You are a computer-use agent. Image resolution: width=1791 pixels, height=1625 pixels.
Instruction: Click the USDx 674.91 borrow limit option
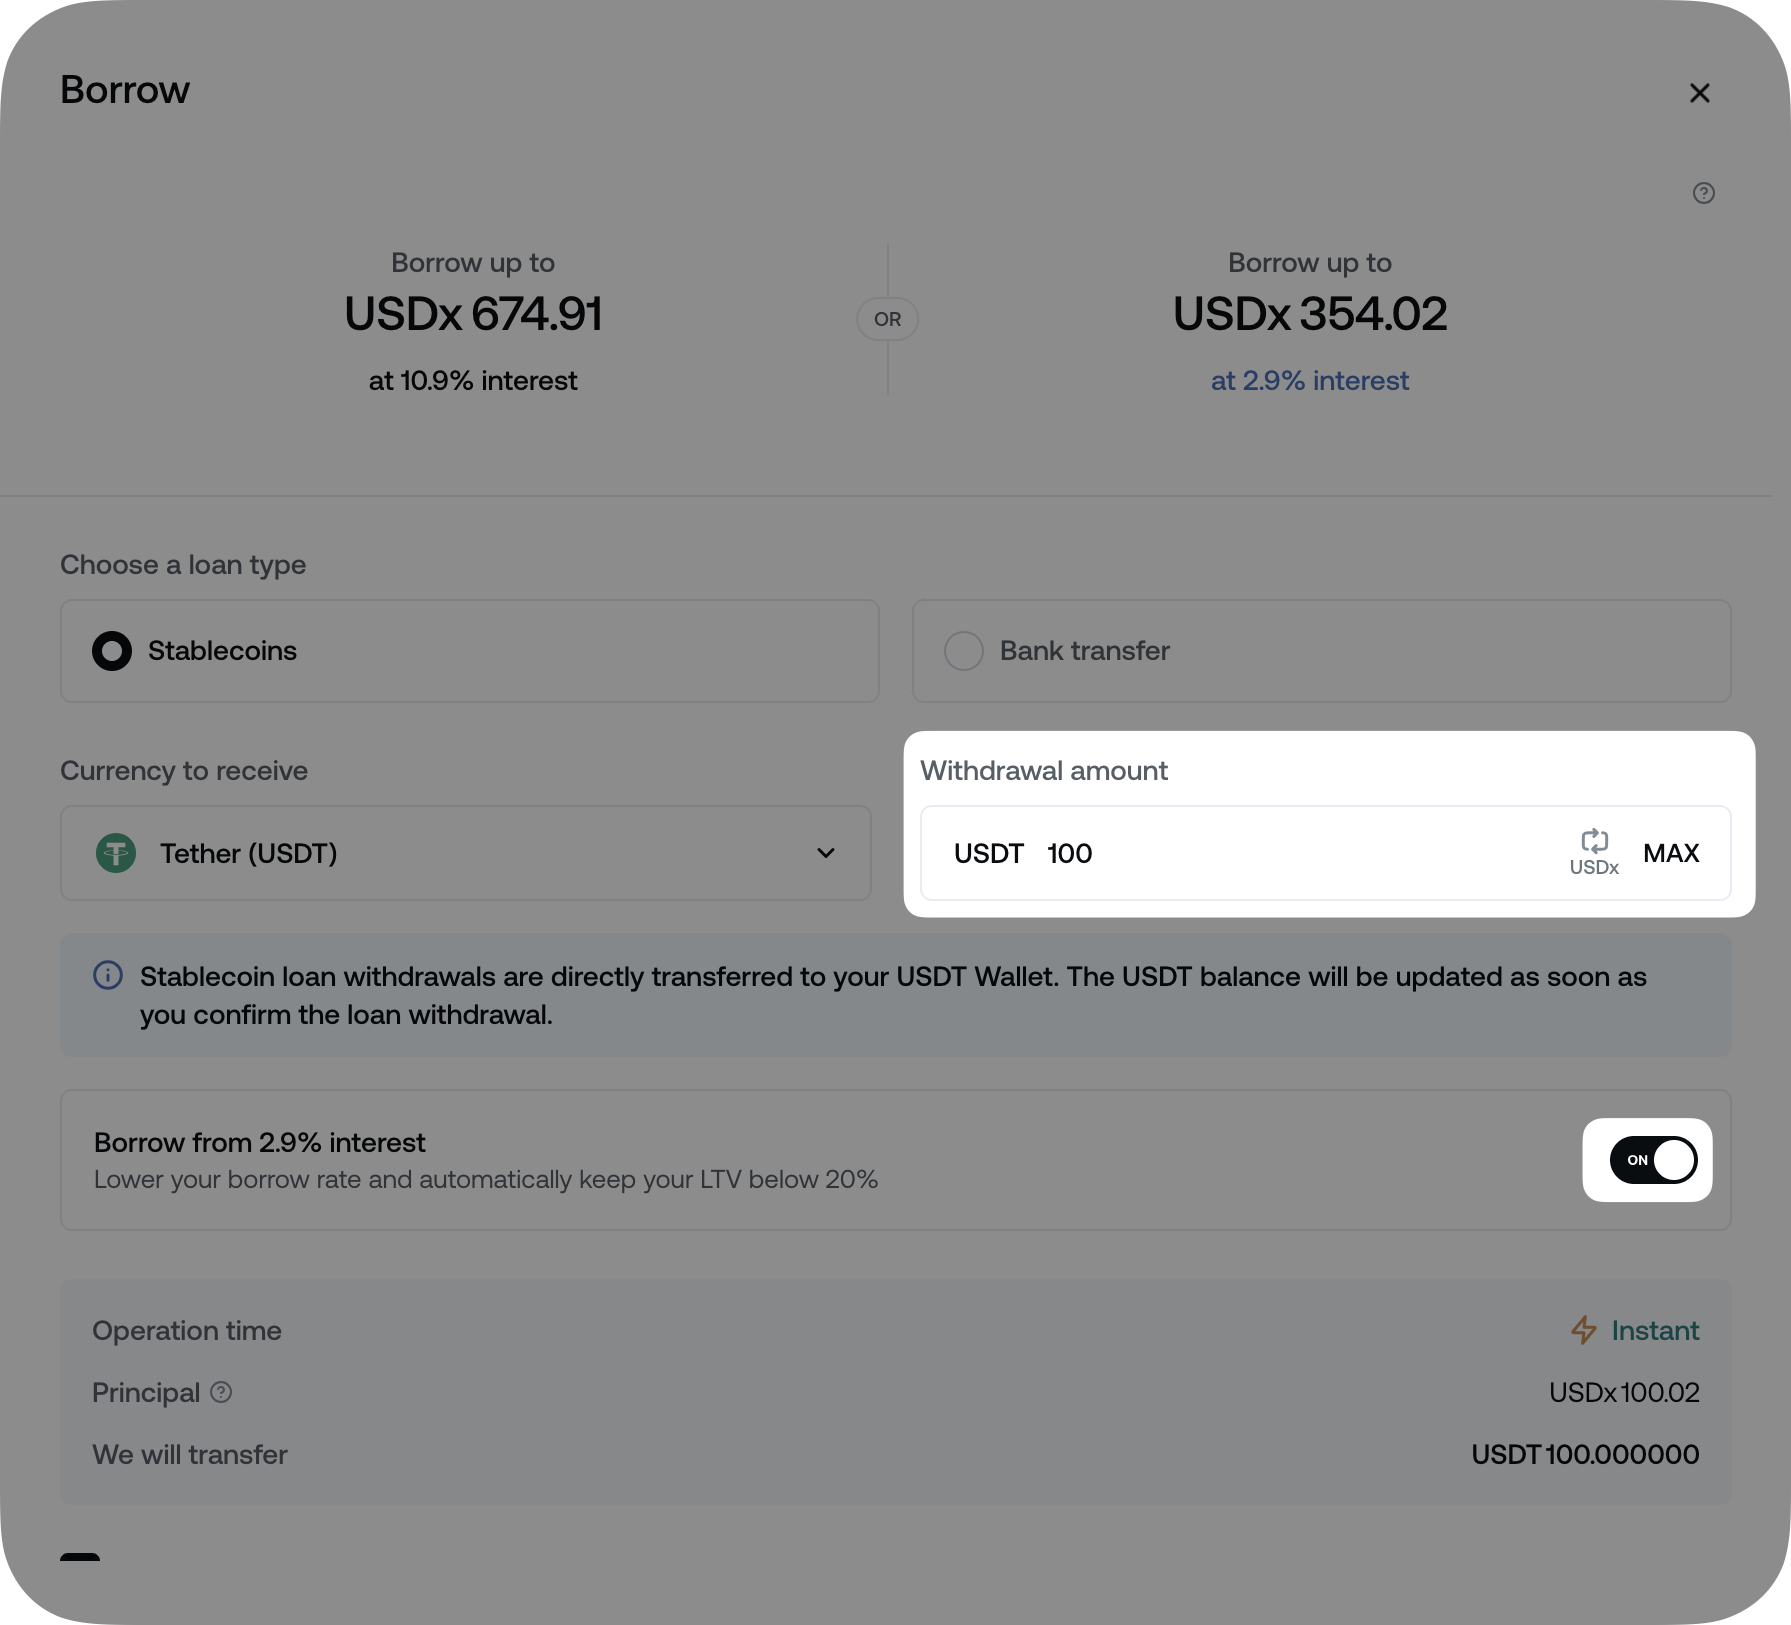[473, 314]
